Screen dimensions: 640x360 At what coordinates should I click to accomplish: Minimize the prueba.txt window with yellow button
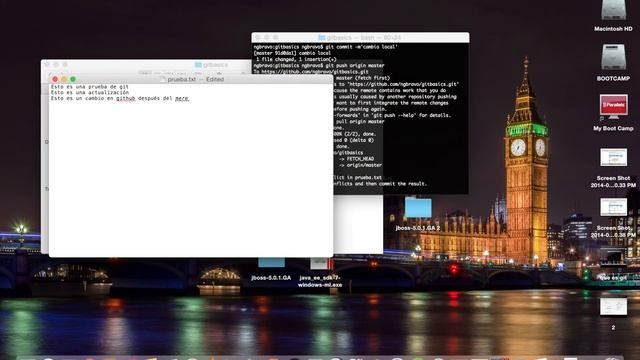pos(64,79)
